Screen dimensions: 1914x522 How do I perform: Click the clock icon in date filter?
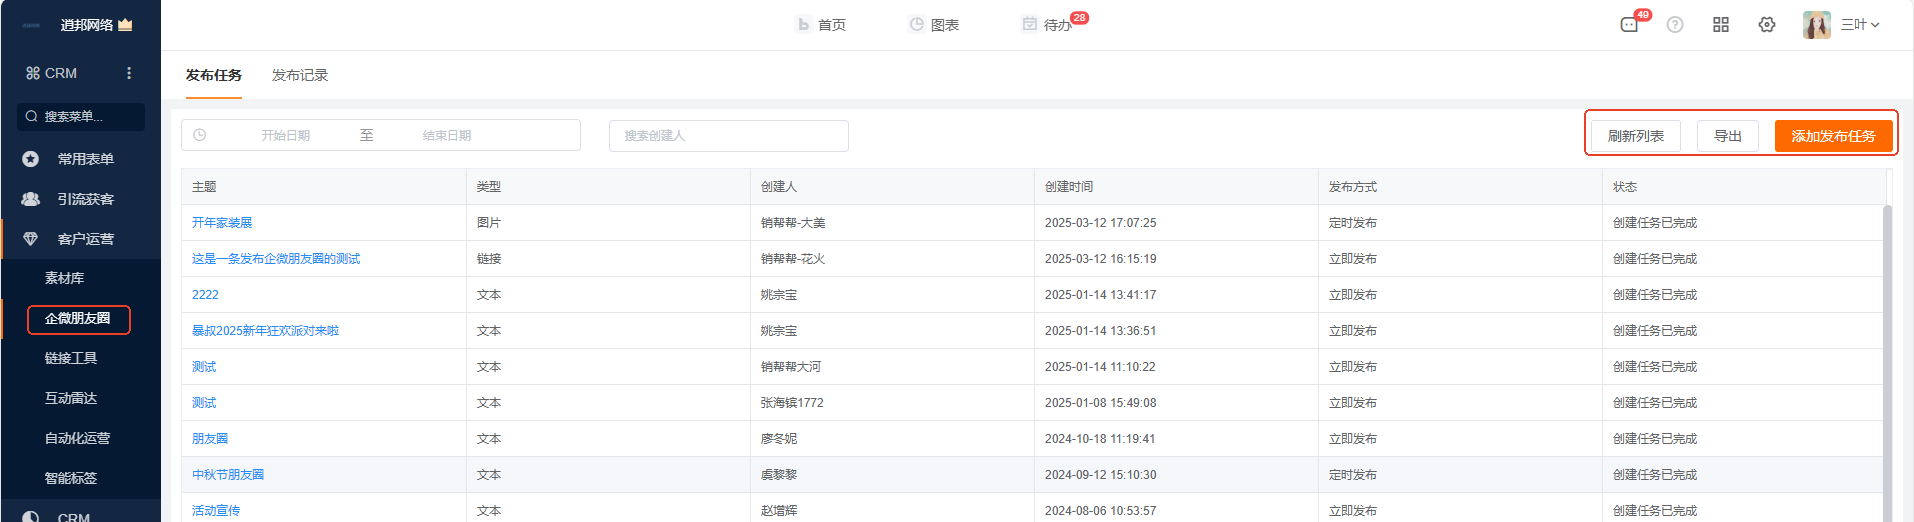point(200,135)
